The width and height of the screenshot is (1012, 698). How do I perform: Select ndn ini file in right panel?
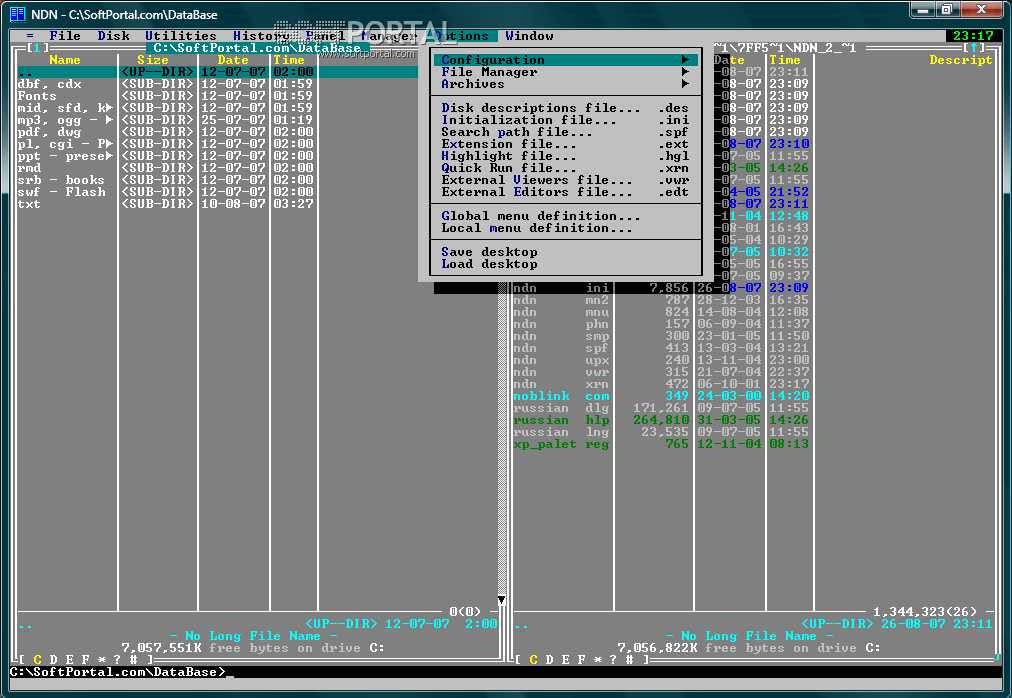660,288
